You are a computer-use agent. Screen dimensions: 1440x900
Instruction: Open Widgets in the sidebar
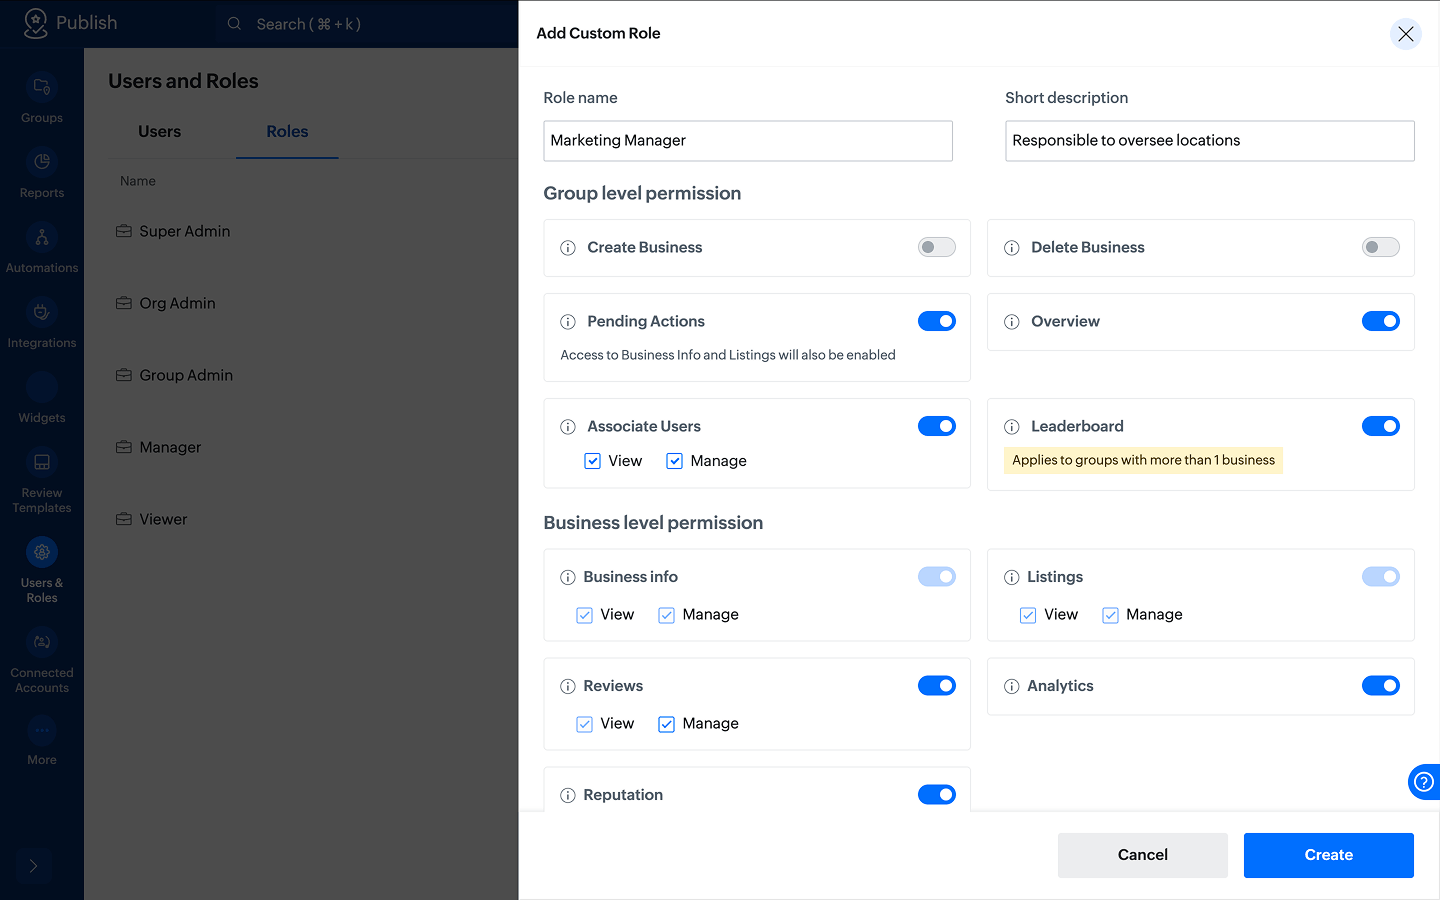click(x=42, y=399)
